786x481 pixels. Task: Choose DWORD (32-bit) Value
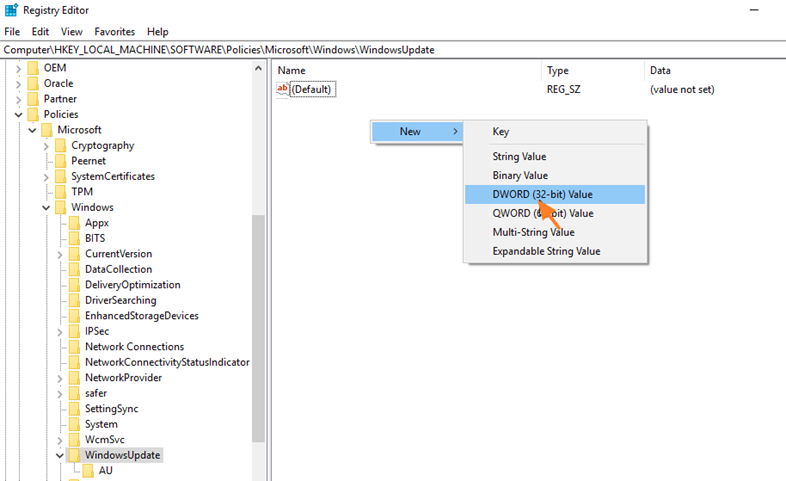(x=555, y=194)
